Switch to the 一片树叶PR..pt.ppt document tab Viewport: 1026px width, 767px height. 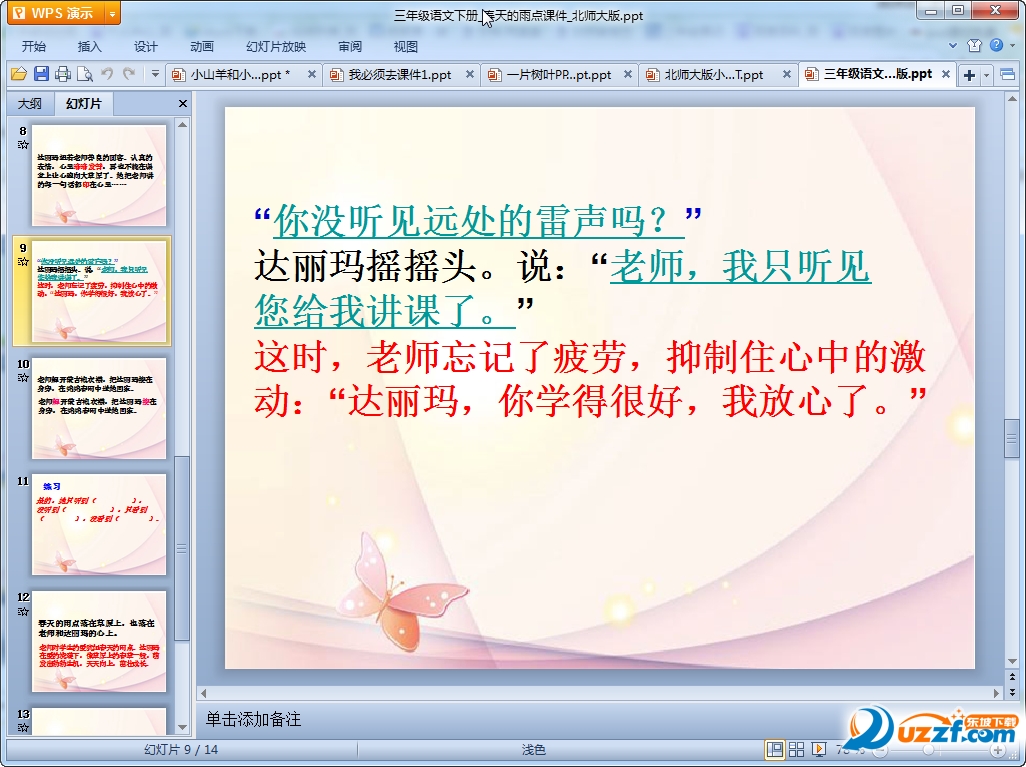coord(558,75)
